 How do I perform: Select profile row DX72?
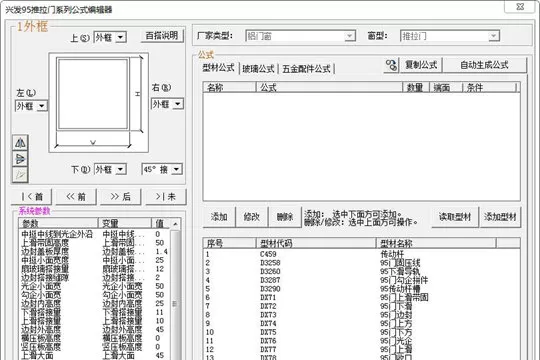[x=361, y=306]
